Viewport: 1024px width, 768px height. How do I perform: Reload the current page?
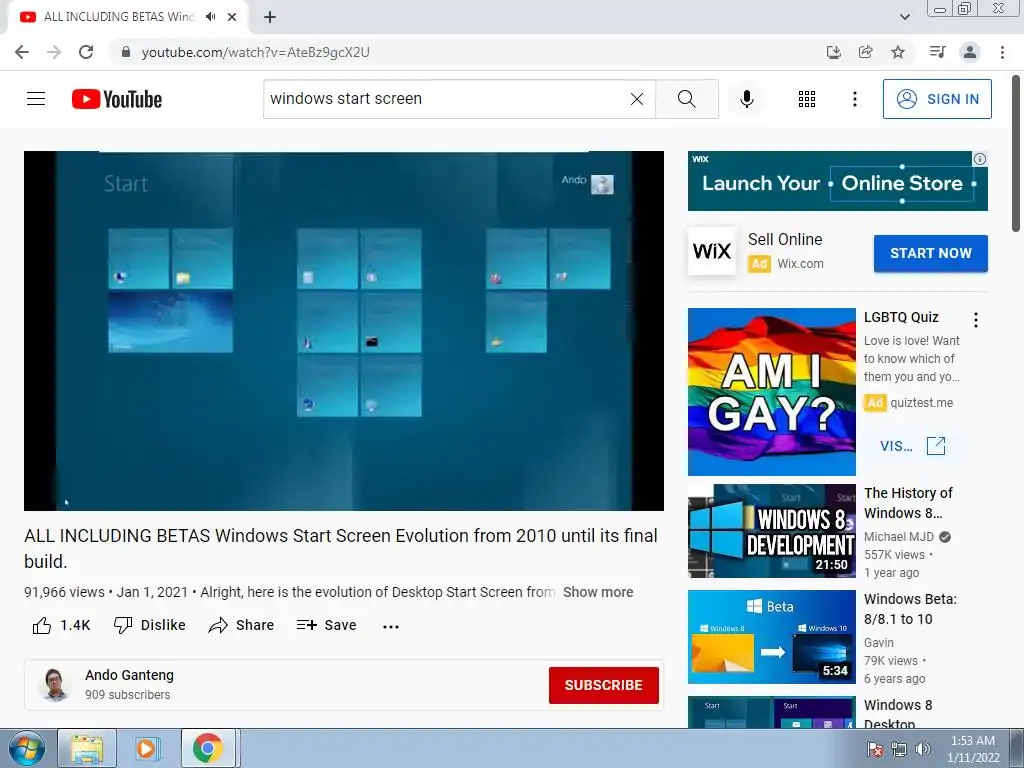(86, 52)
